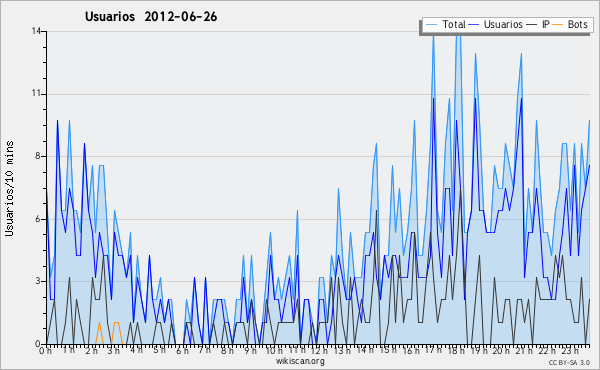Click the '15 h' x-axis label
The height and width of the screenshot is (370, 600).
click(388, 350)
